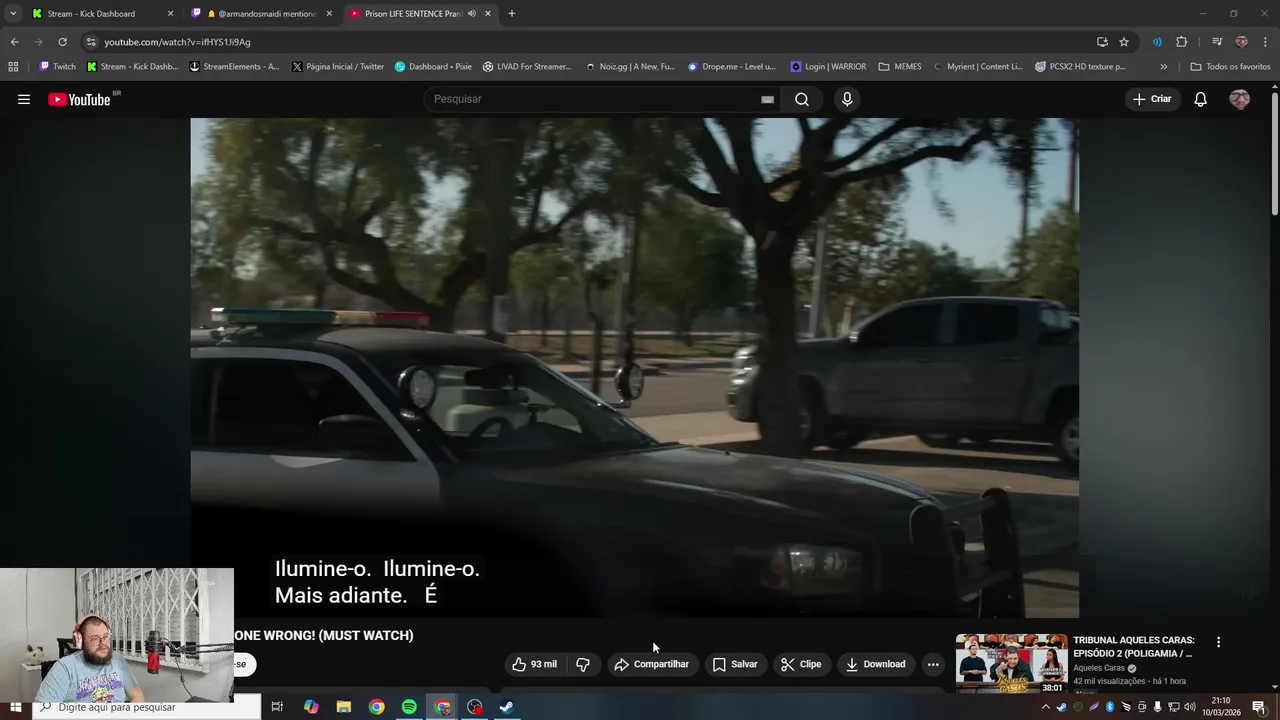Open Task View on the taskbar
The width and height of the screenshot is (1280, 720).
click(x=277, y=707)
